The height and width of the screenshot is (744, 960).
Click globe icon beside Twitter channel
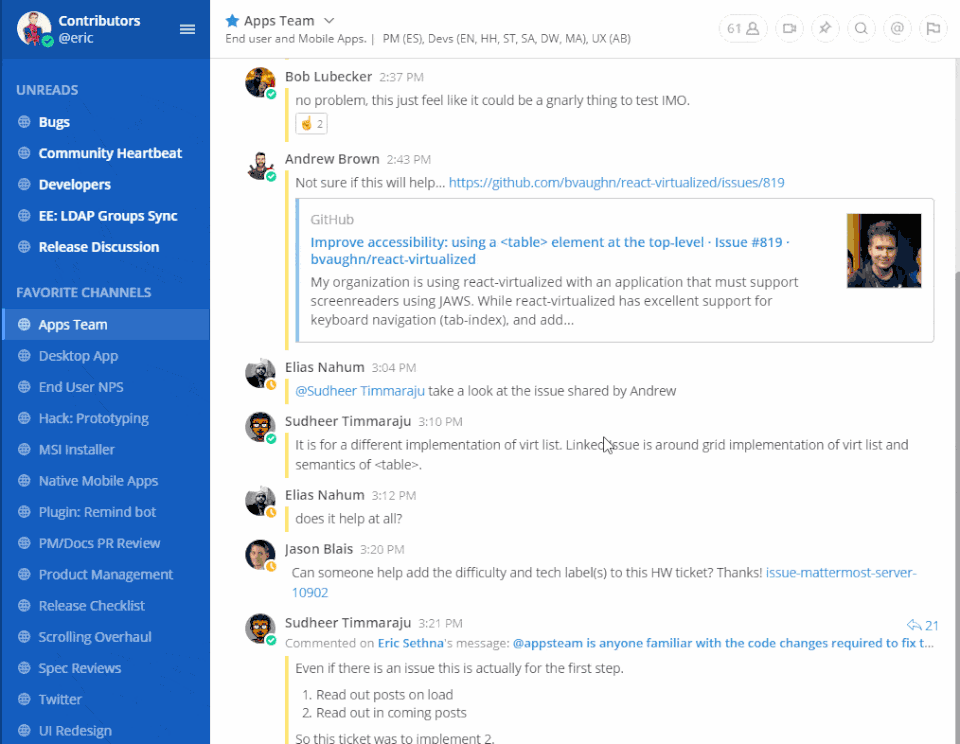[x=24, y=699]
